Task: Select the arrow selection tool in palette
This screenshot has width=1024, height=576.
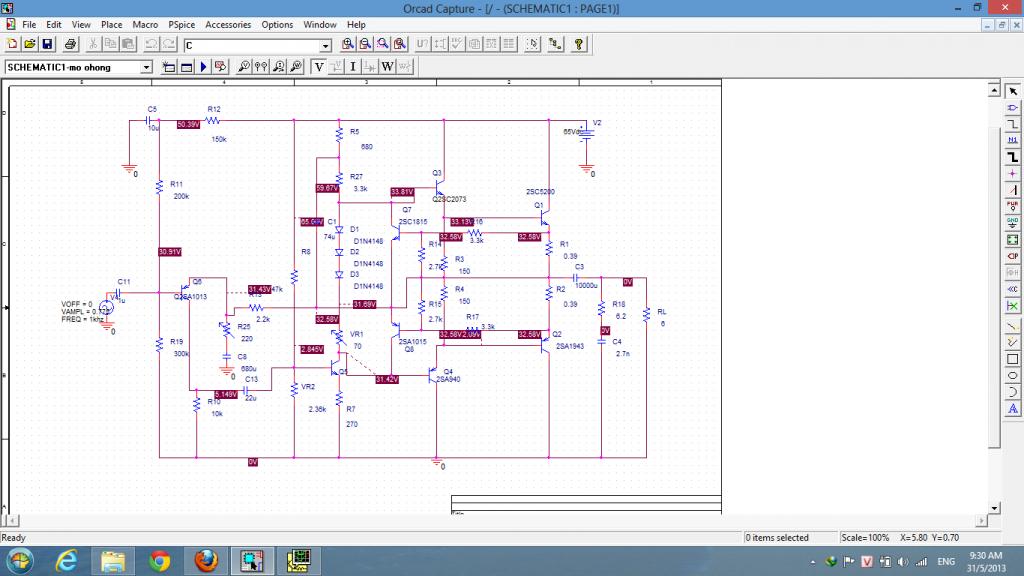Action: 1012,91
